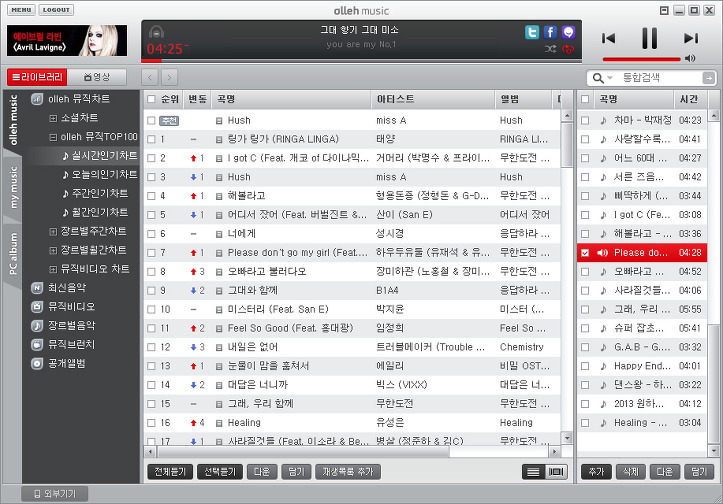The width and height of the screenshot is (723, 504).
Task: Open lyrics icon for Healing chart row
Action: coord(219,423)
